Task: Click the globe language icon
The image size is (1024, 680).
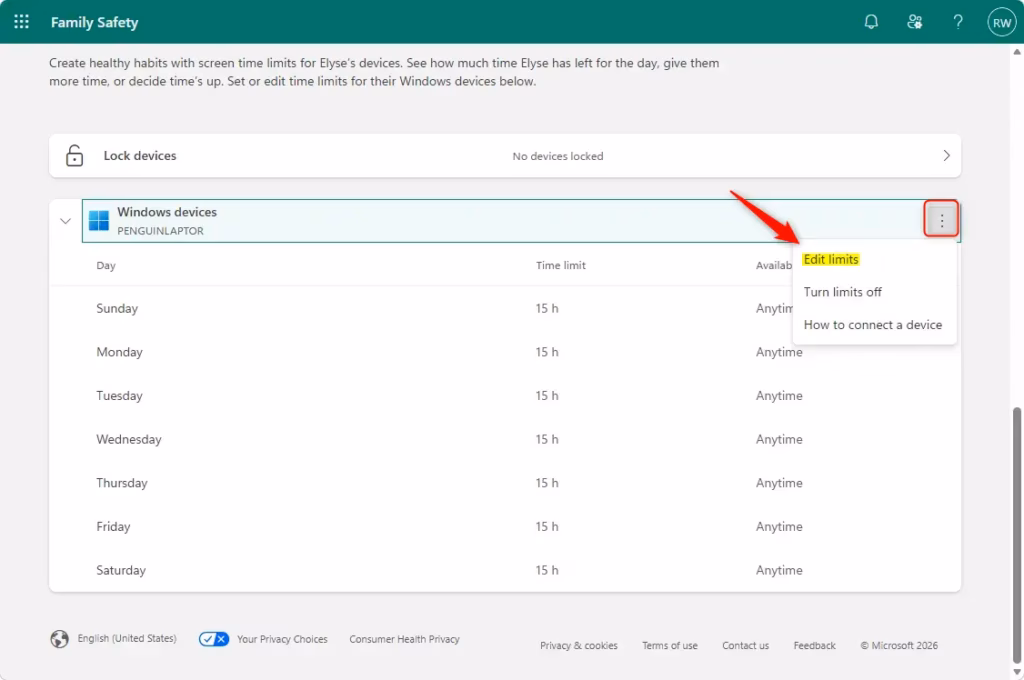Action: coord(59,638)
